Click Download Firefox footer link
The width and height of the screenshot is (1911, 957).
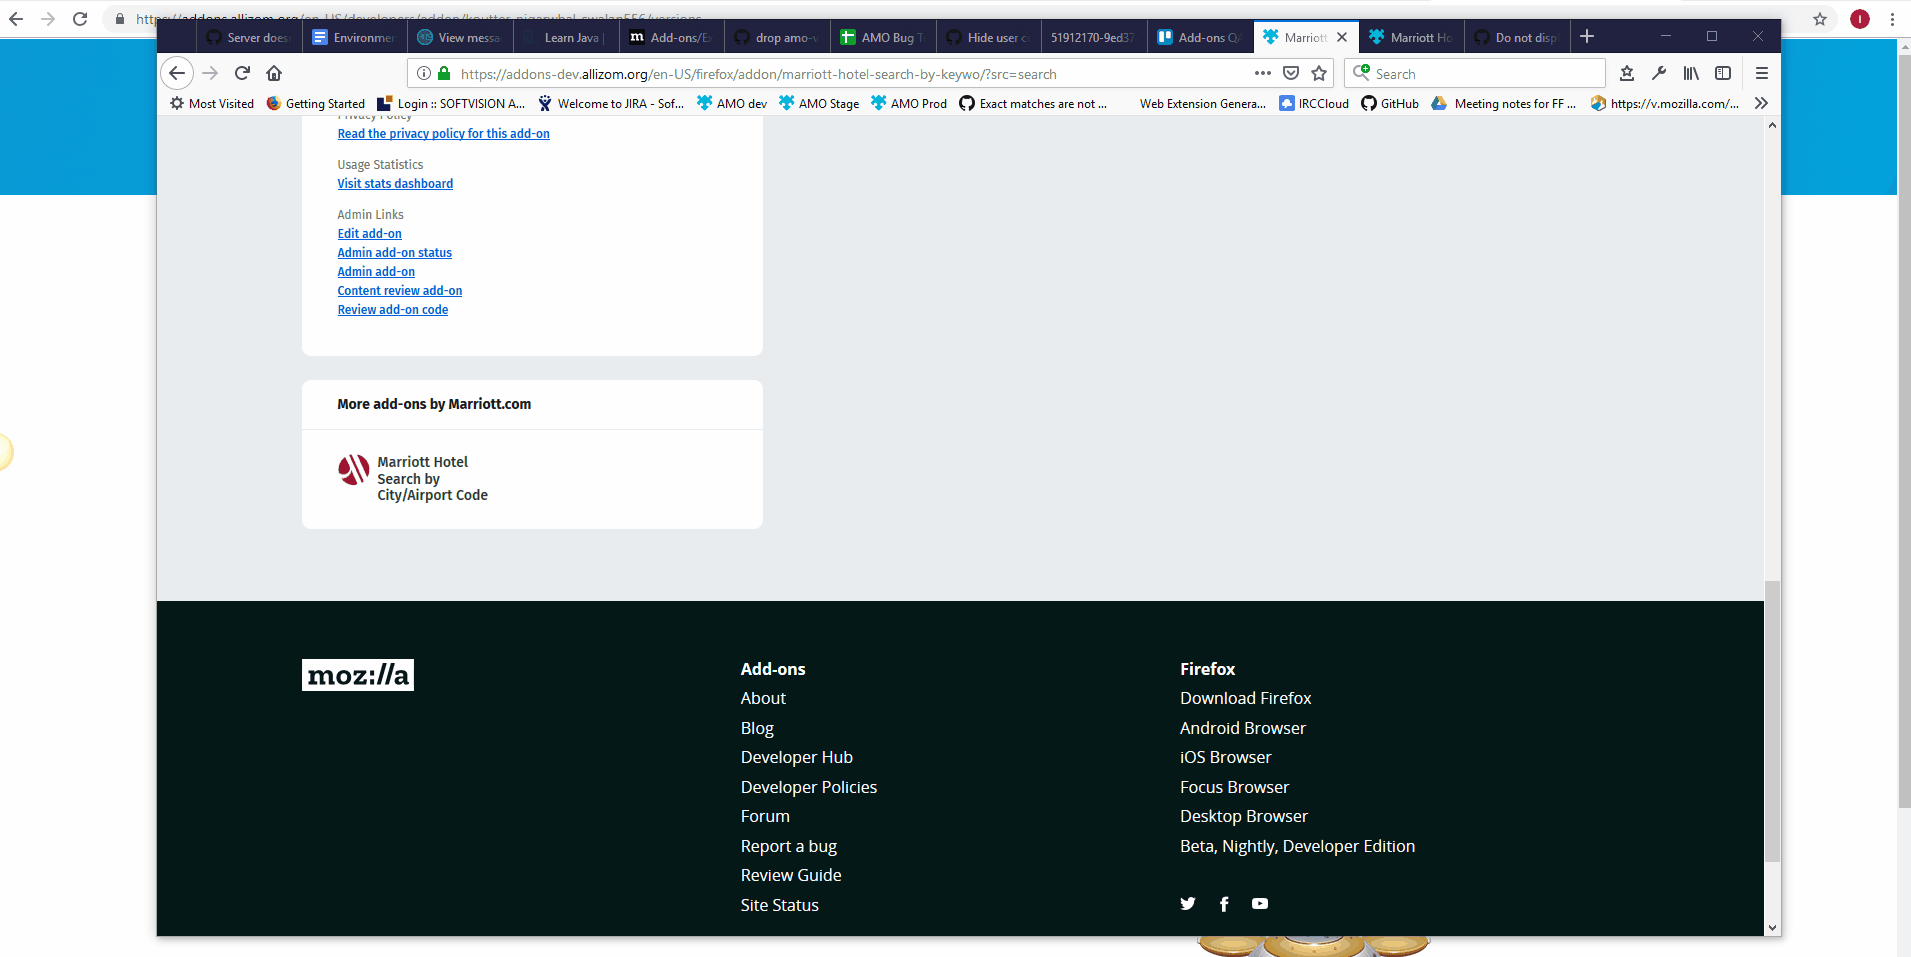click(1245, 698)
